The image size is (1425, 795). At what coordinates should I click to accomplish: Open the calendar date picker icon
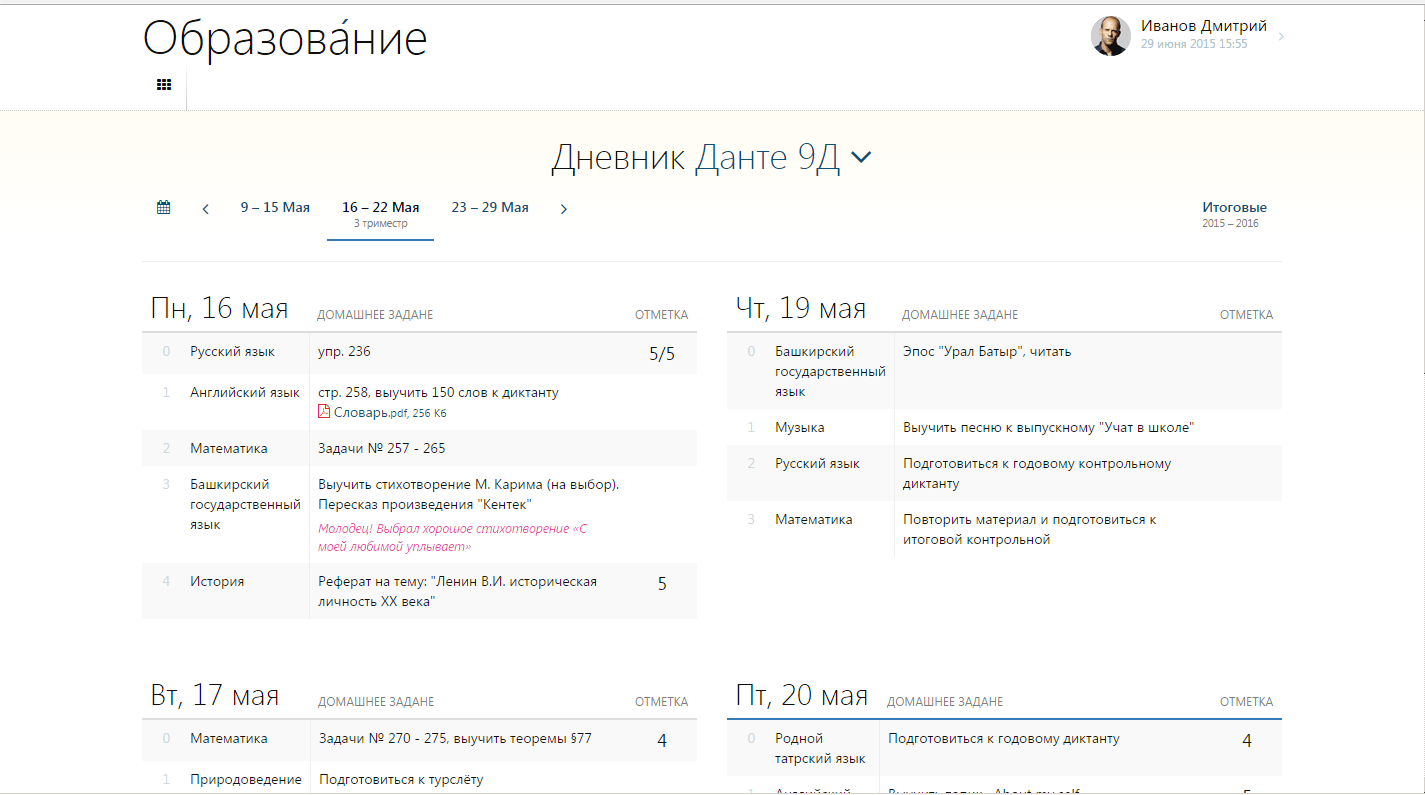click(163, 208)
